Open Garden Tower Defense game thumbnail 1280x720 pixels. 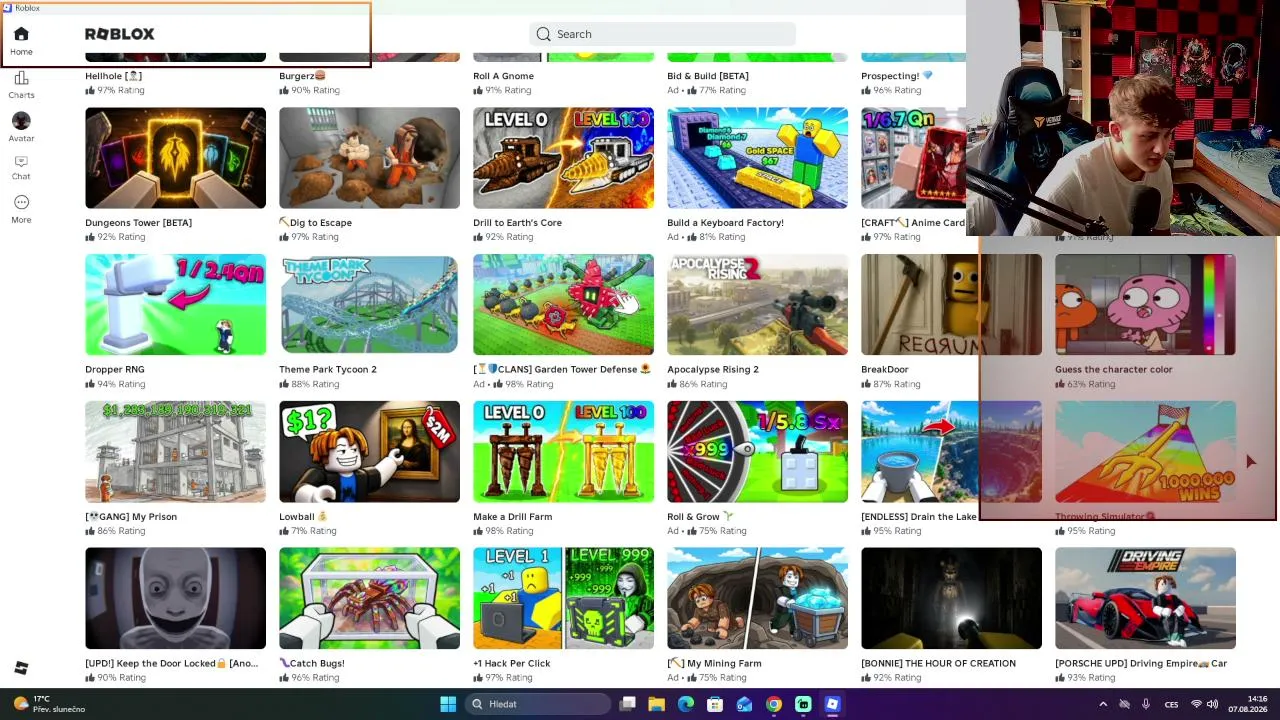[563, 305]
